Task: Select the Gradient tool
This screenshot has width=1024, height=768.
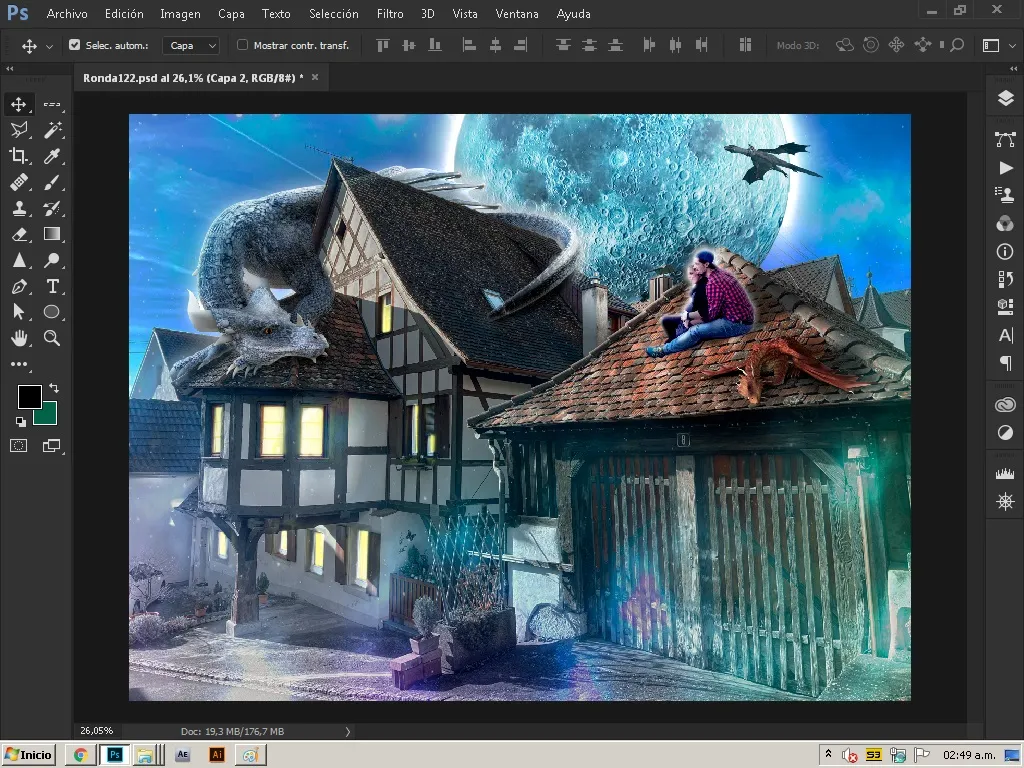Action: [x=52, y=234]
